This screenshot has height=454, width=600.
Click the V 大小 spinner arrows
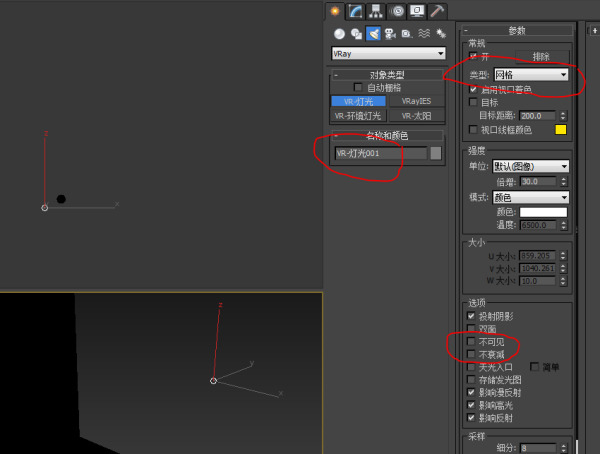click(563, 268)
